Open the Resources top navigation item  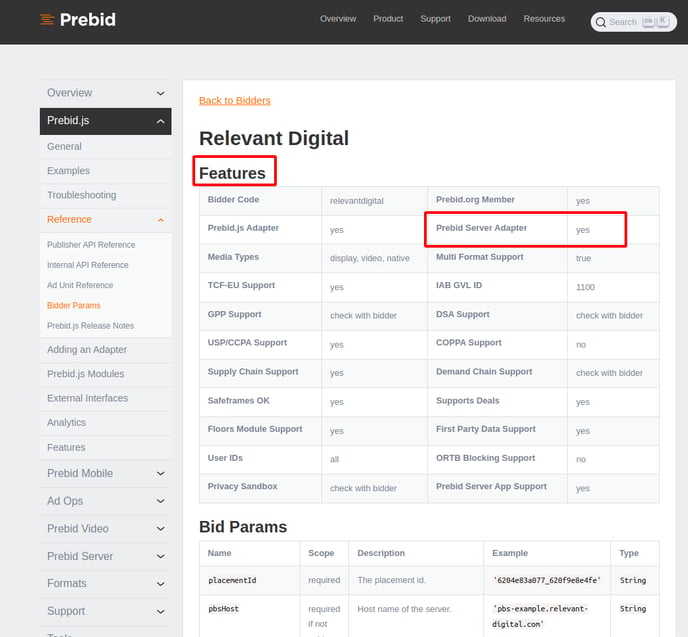[x=544, y=19]
